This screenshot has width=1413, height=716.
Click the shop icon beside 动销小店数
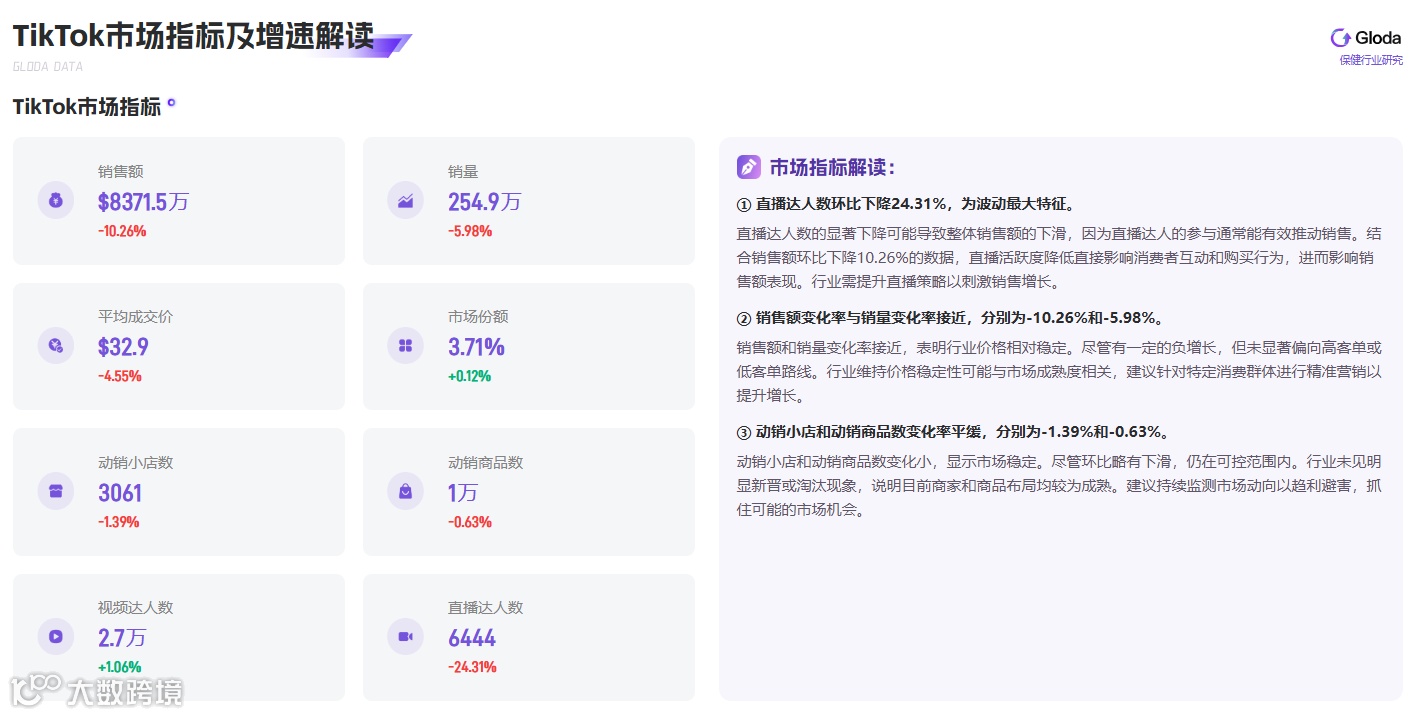(x=56, y=491)
